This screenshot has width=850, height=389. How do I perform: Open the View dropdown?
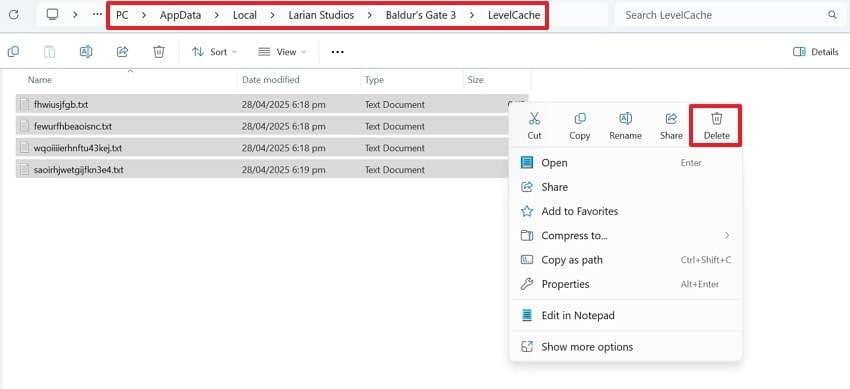pyautogui.click(x=282, y=52)
